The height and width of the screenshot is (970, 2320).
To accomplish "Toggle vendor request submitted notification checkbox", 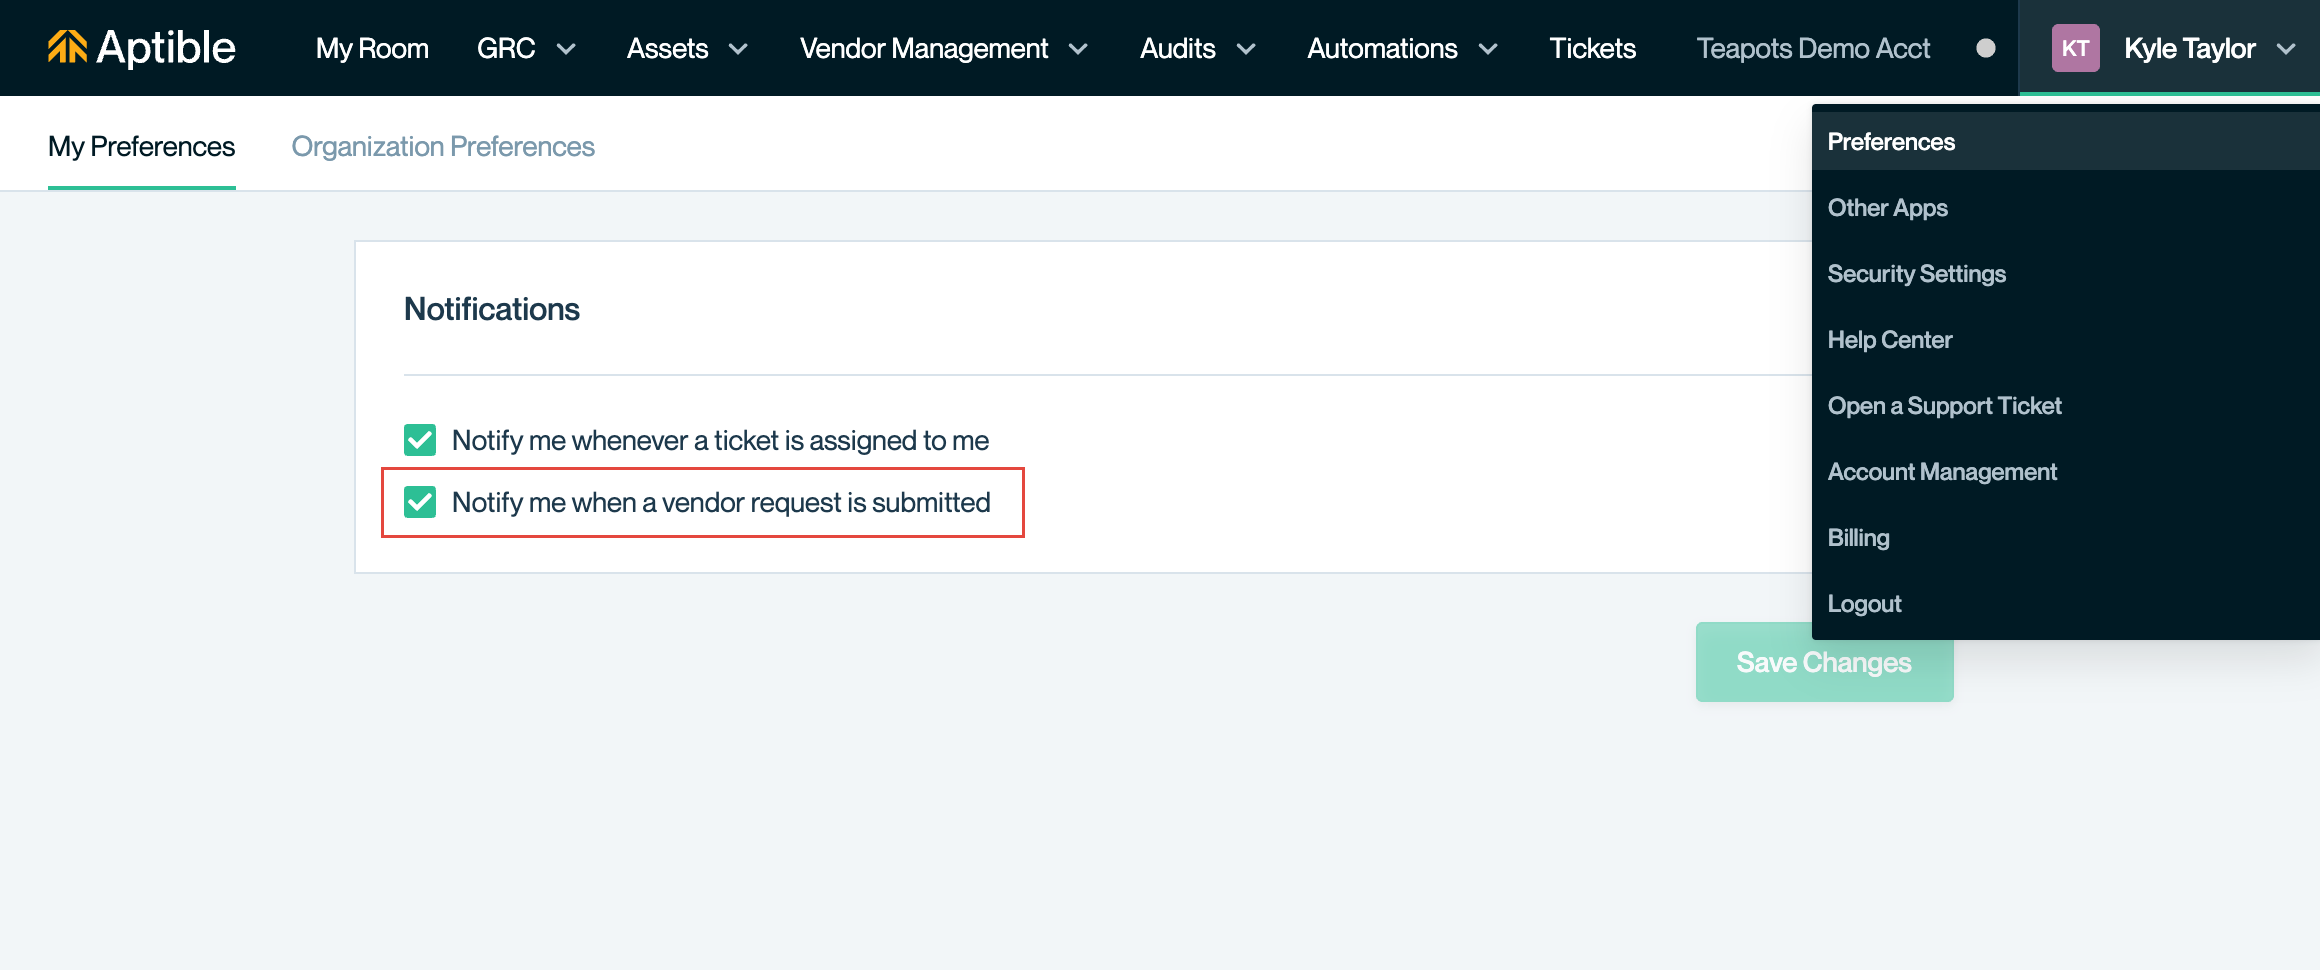I will (x=420, y=502).
